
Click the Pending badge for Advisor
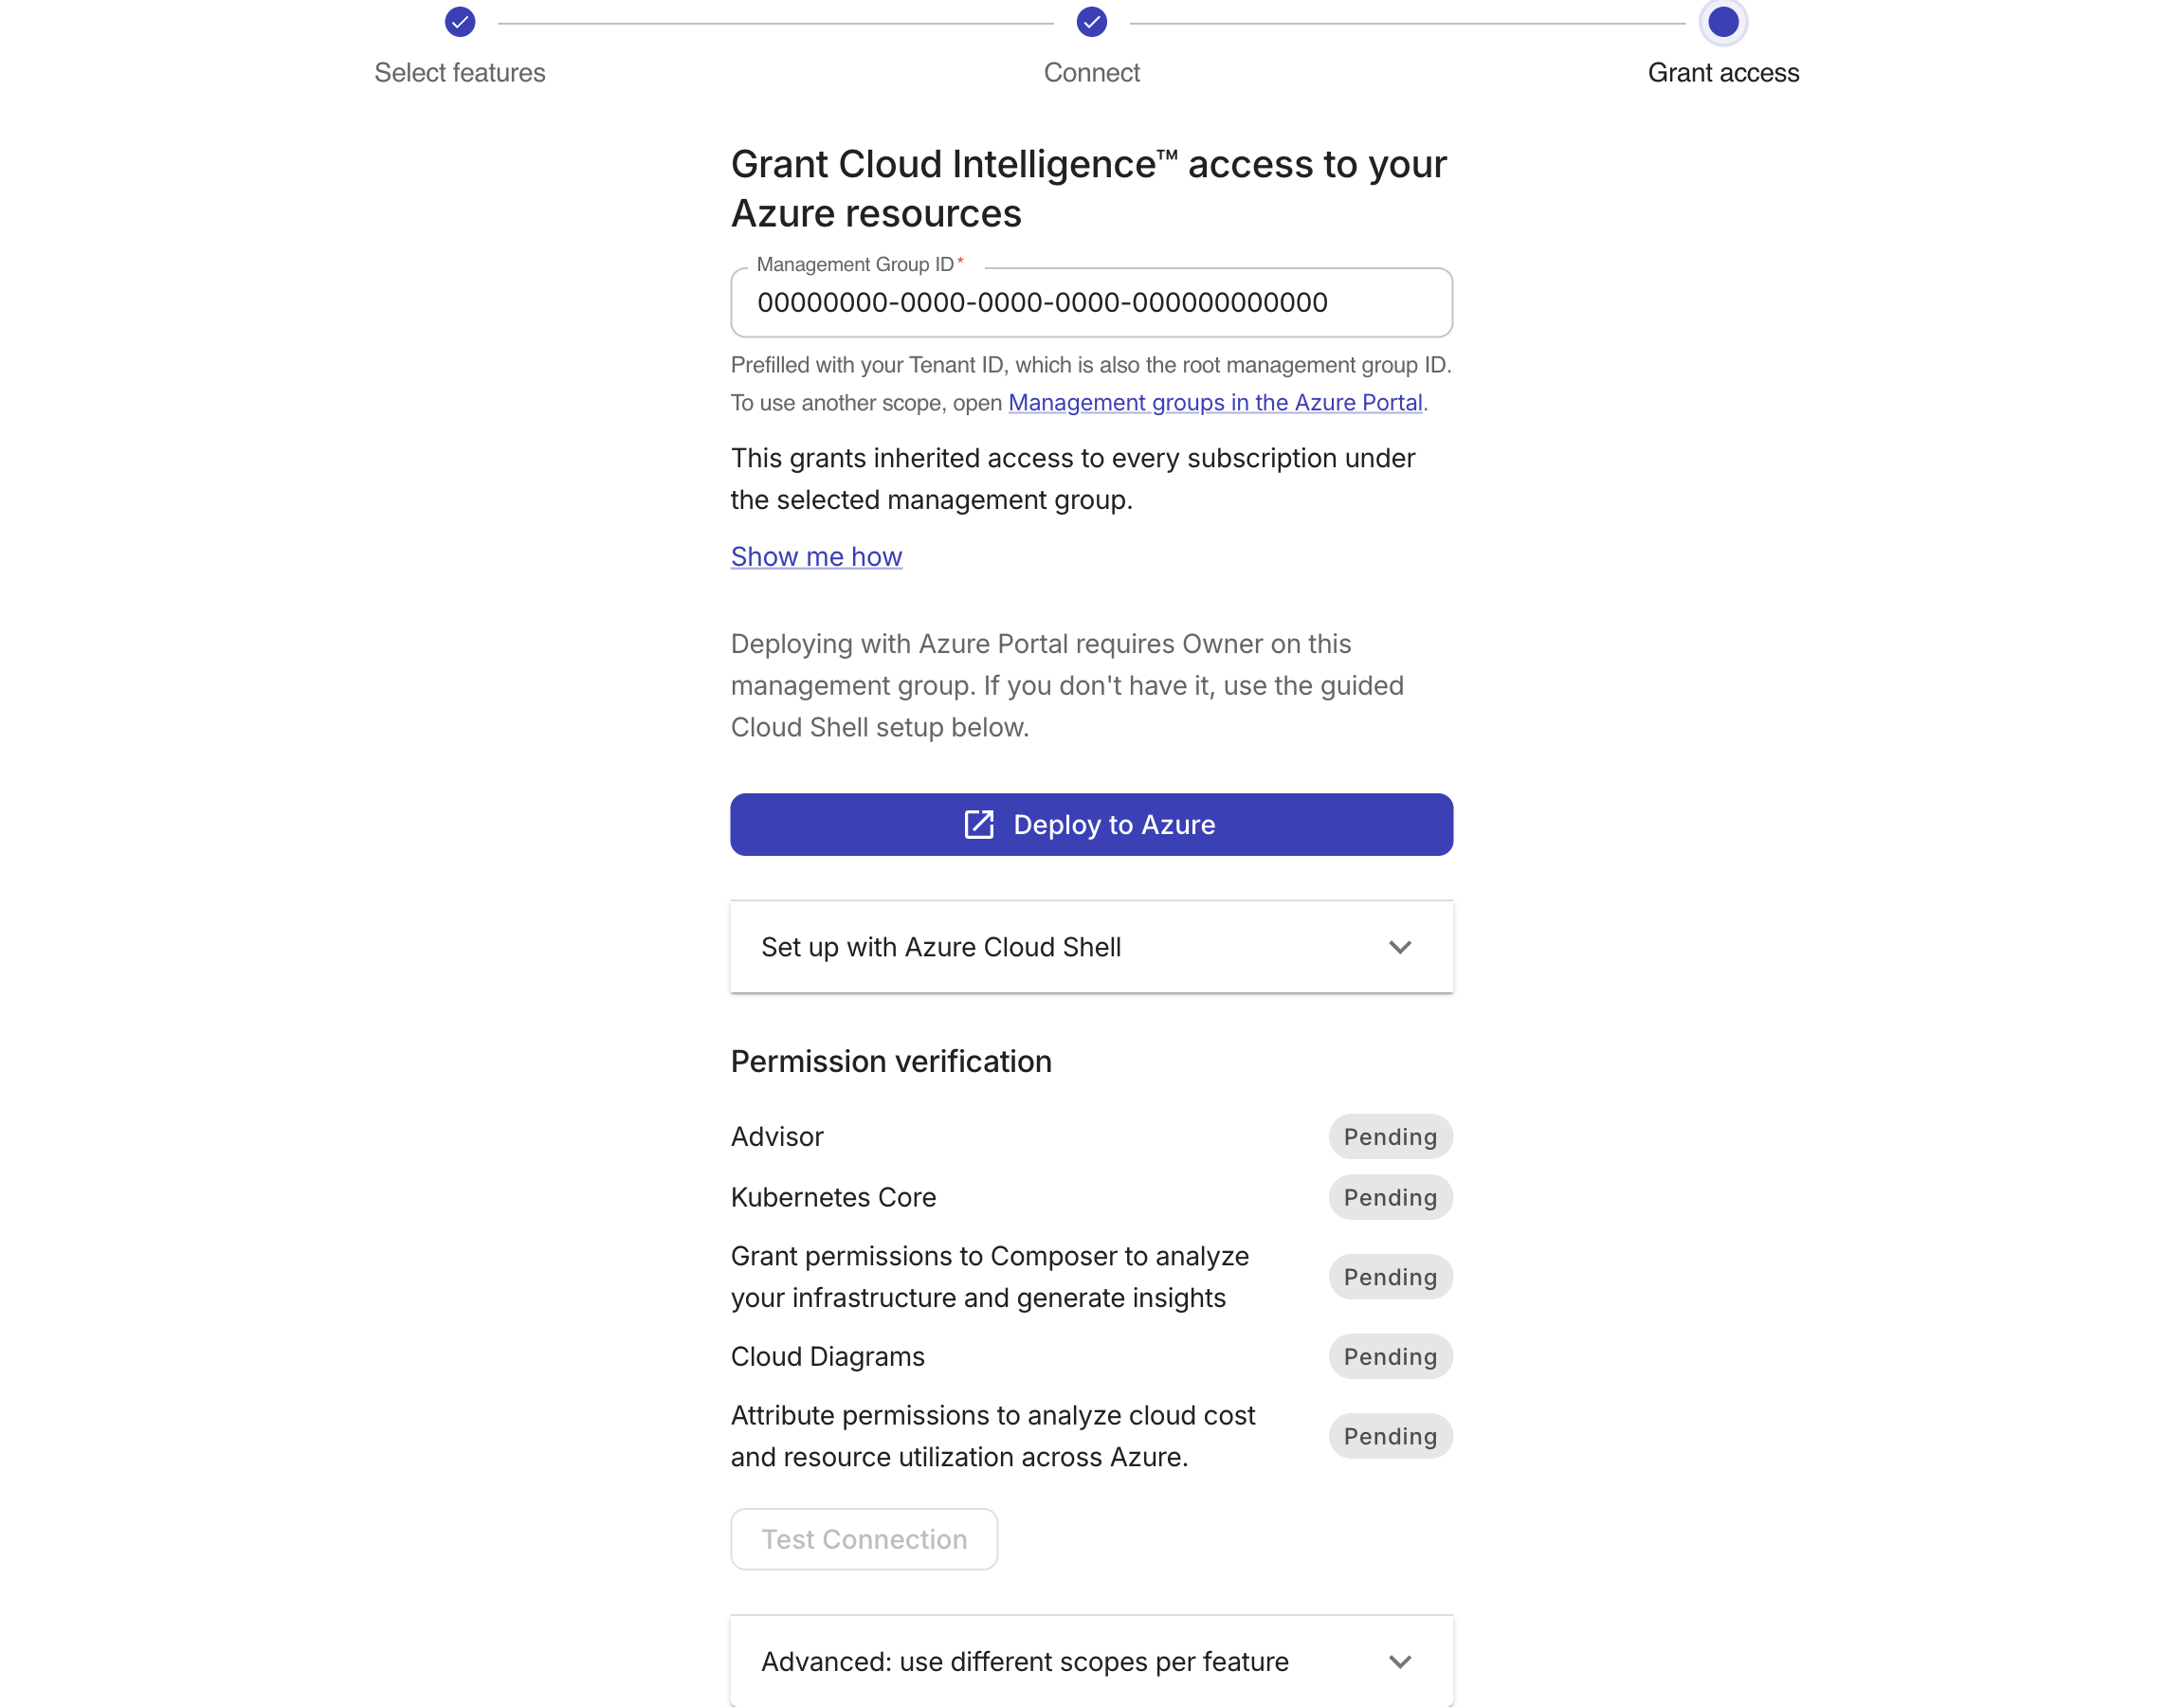click(1390, 1137)
